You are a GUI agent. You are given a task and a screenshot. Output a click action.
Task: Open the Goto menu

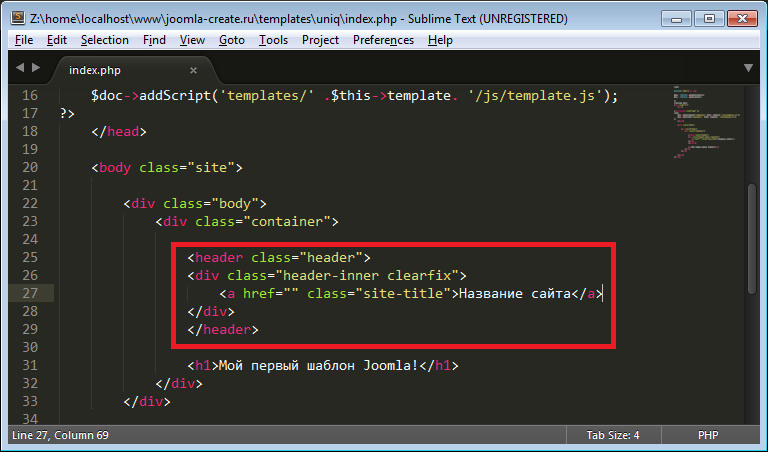tap(231, 40)
